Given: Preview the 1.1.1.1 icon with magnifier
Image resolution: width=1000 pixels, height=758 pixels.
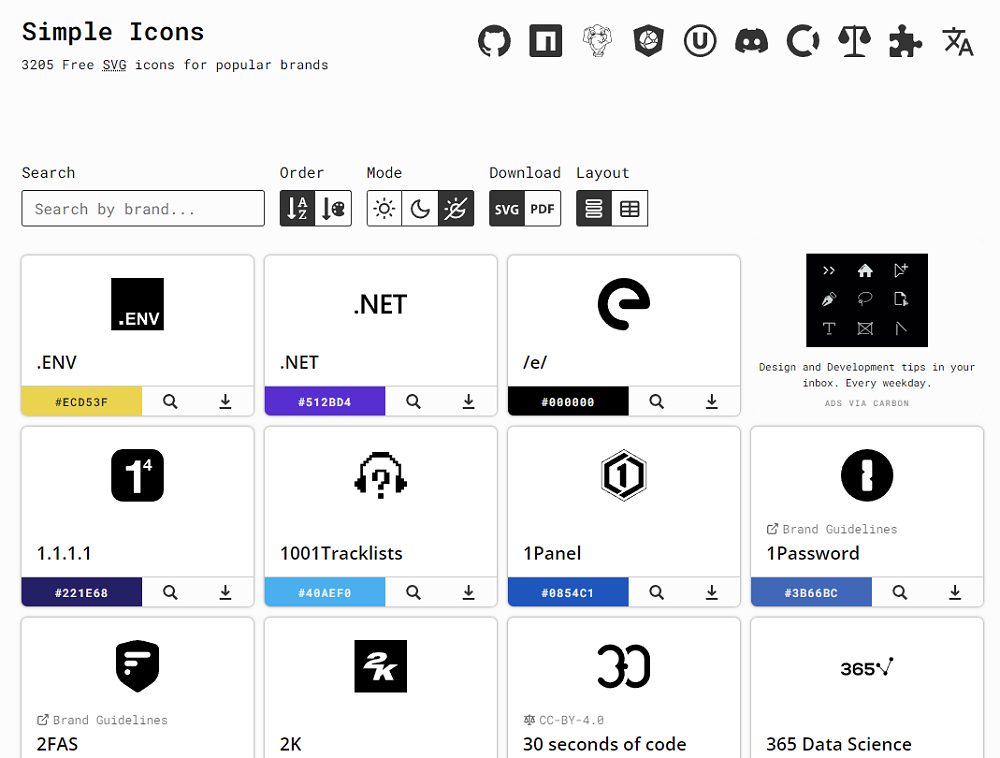Looking at the screenshot, I should pos(170,592).
